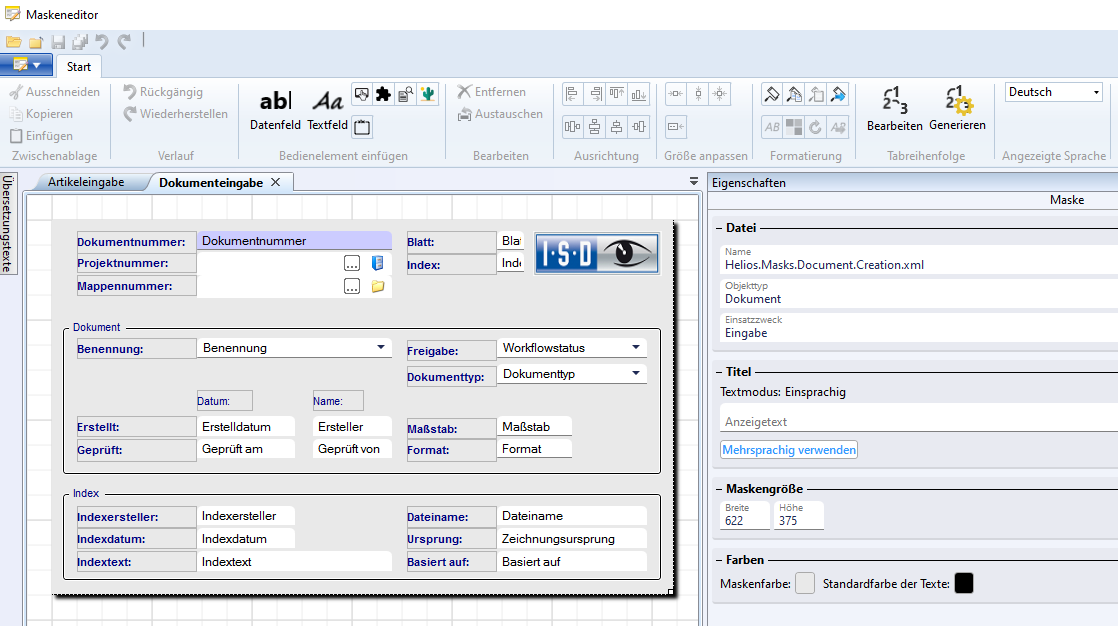Insert a Textfeld control
The height and width of the screenshot is (626, 1118).
click(x=327, y=109)
